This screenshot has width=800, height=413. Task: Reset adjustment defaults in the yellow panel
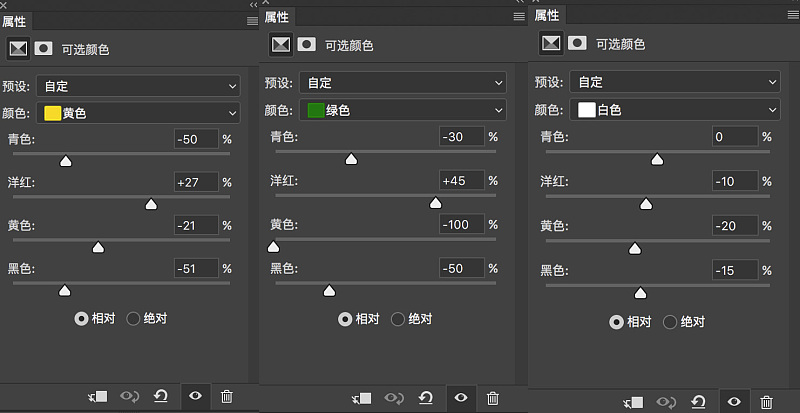click(161, 396)
